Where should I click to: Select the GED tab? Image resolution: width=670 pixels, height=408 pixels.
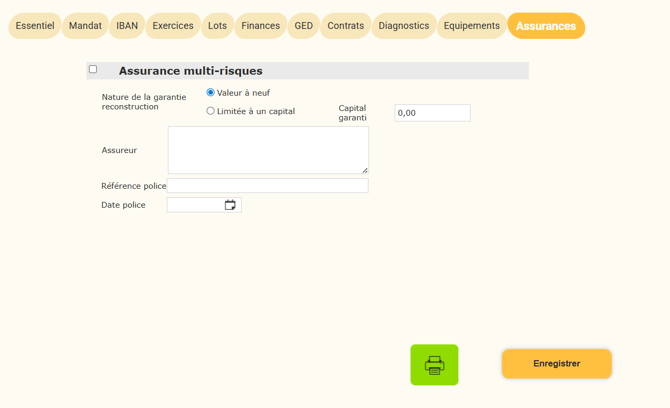click(x=304, y=26)
